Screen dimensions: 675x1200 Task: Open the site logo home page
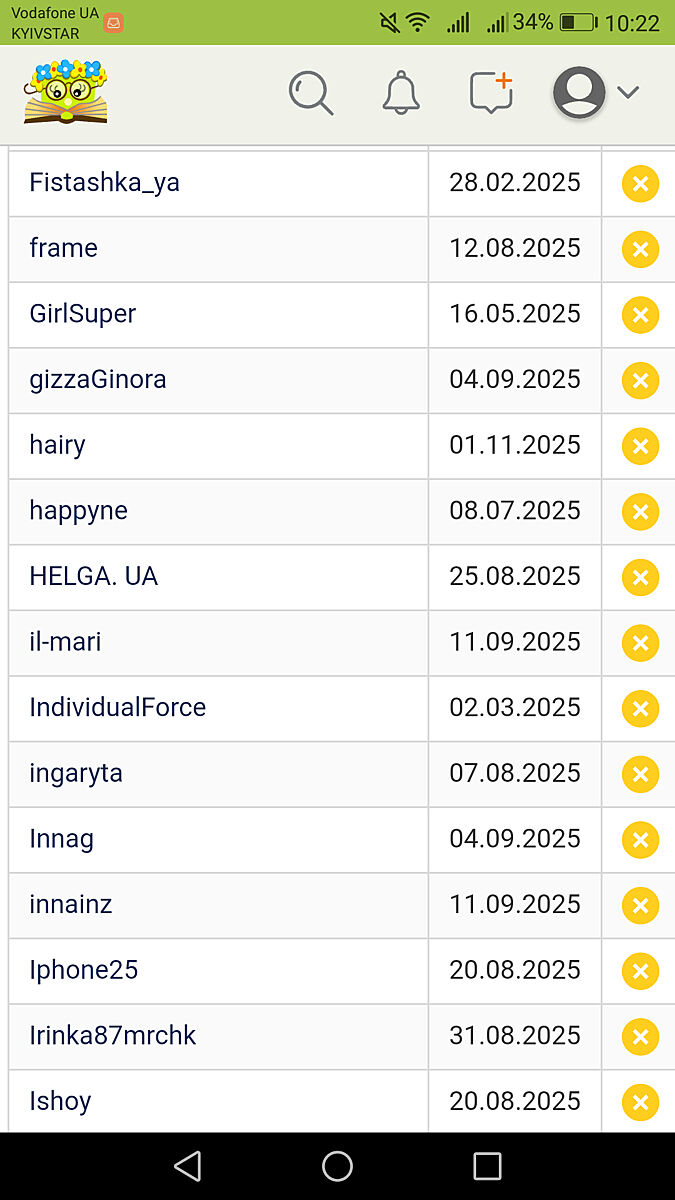[x=66, y=92]
